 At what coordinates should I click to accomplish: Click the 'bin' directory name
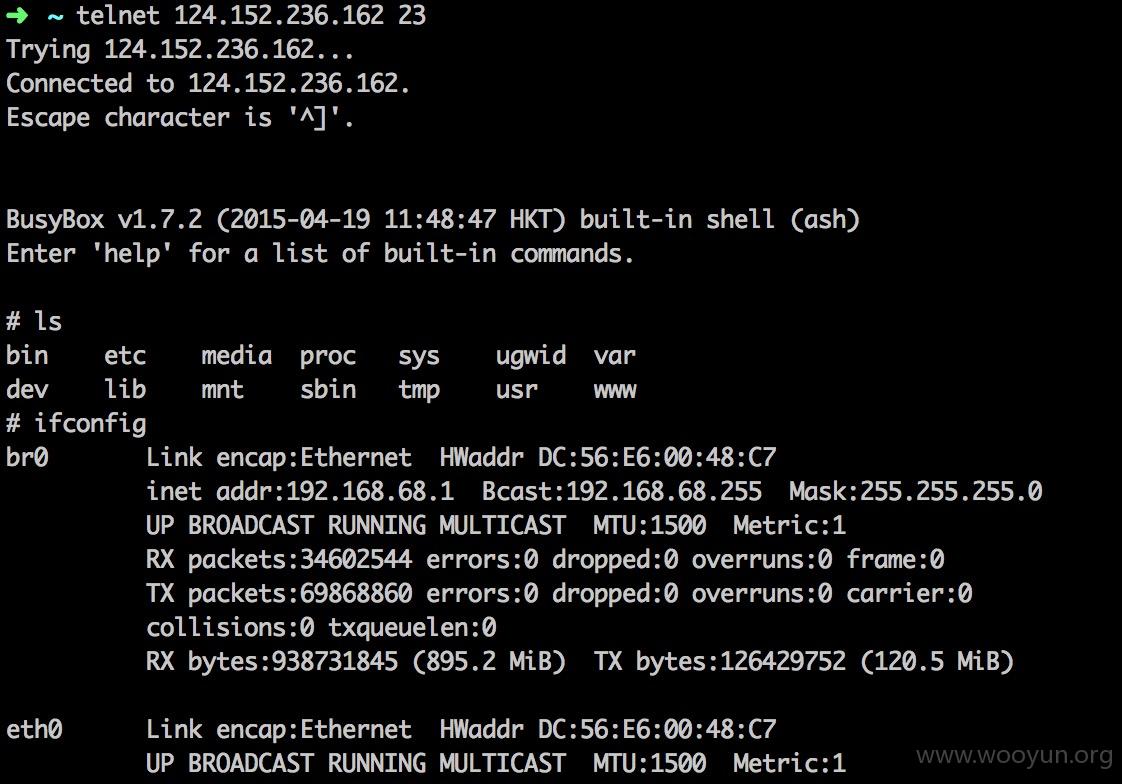click(27, 355)
